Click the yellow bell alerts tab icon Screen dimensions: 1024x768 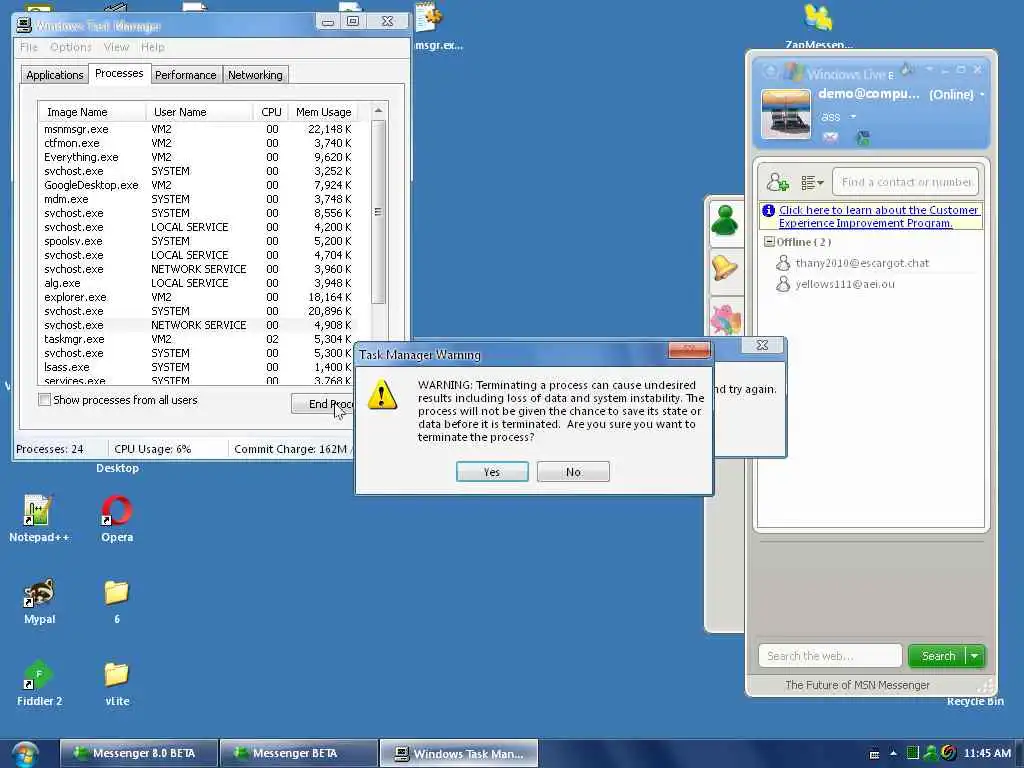coord(725,268)
